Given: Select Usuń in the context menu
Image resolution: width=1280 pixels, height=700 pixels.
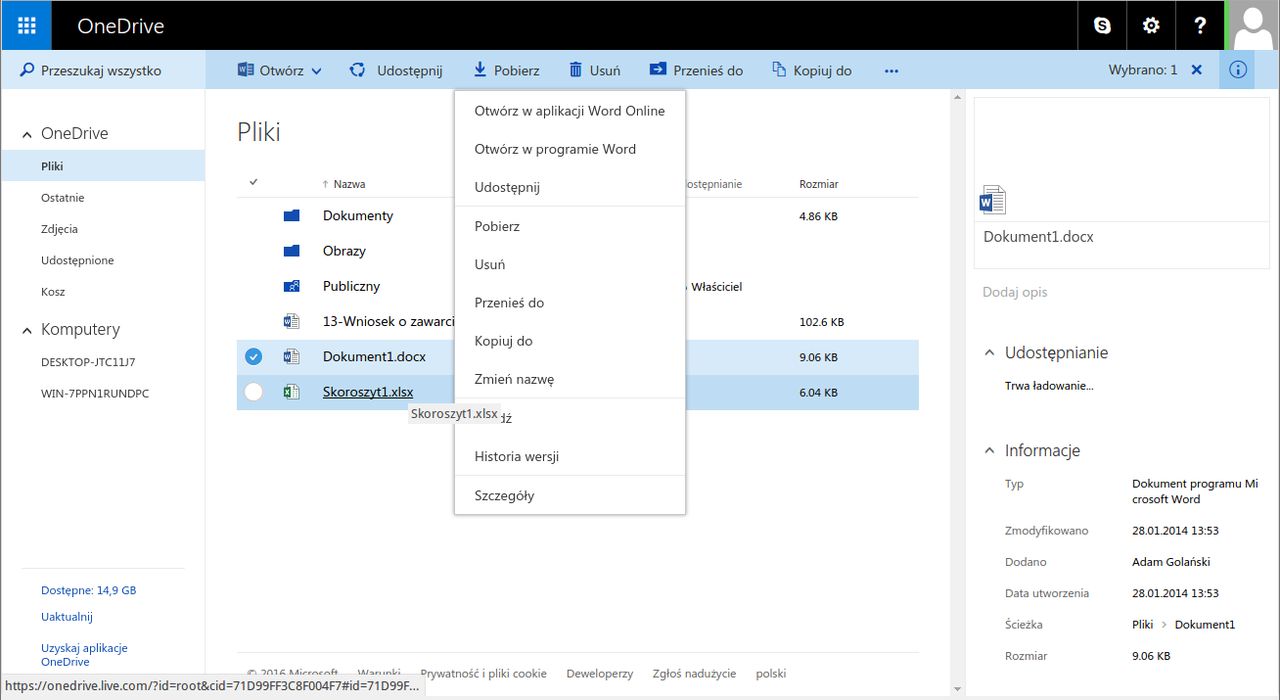Looking at the screenshot, I should pos(570,264).
